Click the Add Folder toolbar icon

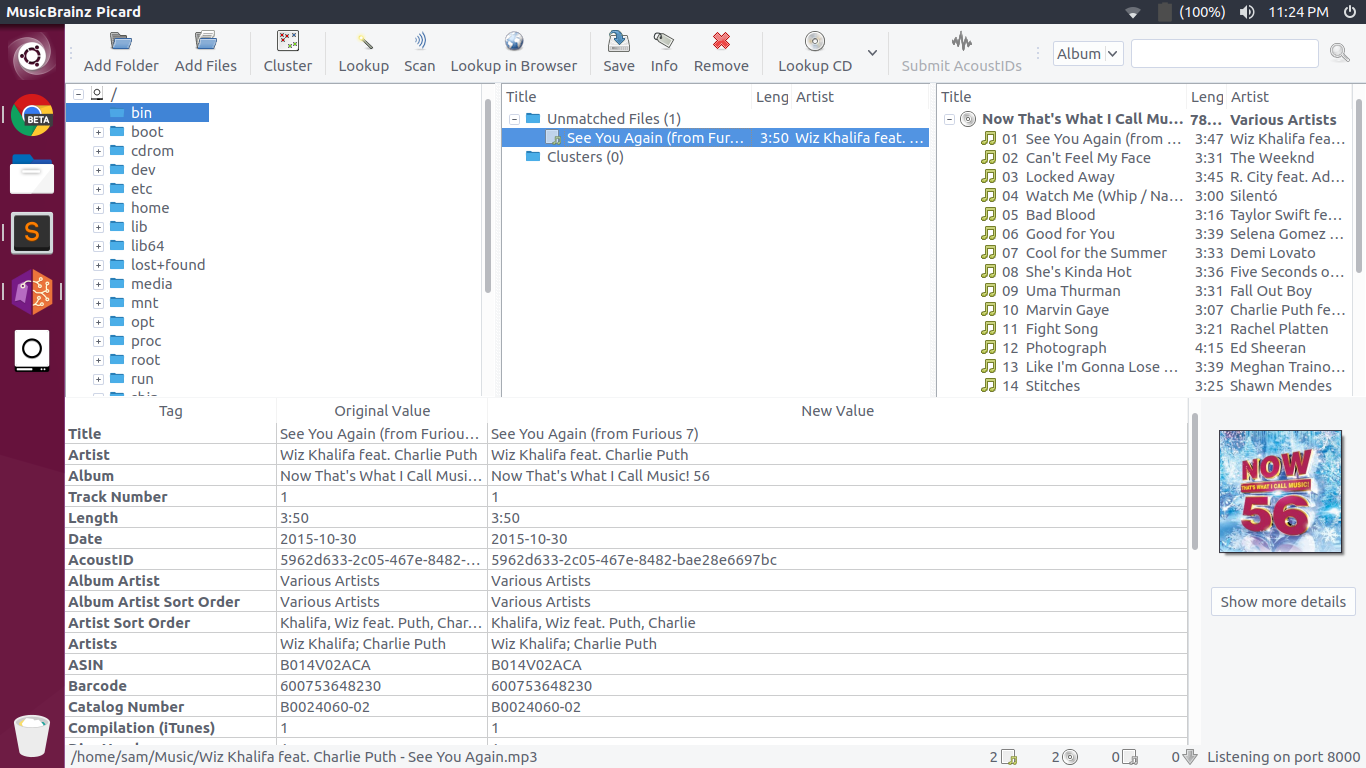coord(121,42)
